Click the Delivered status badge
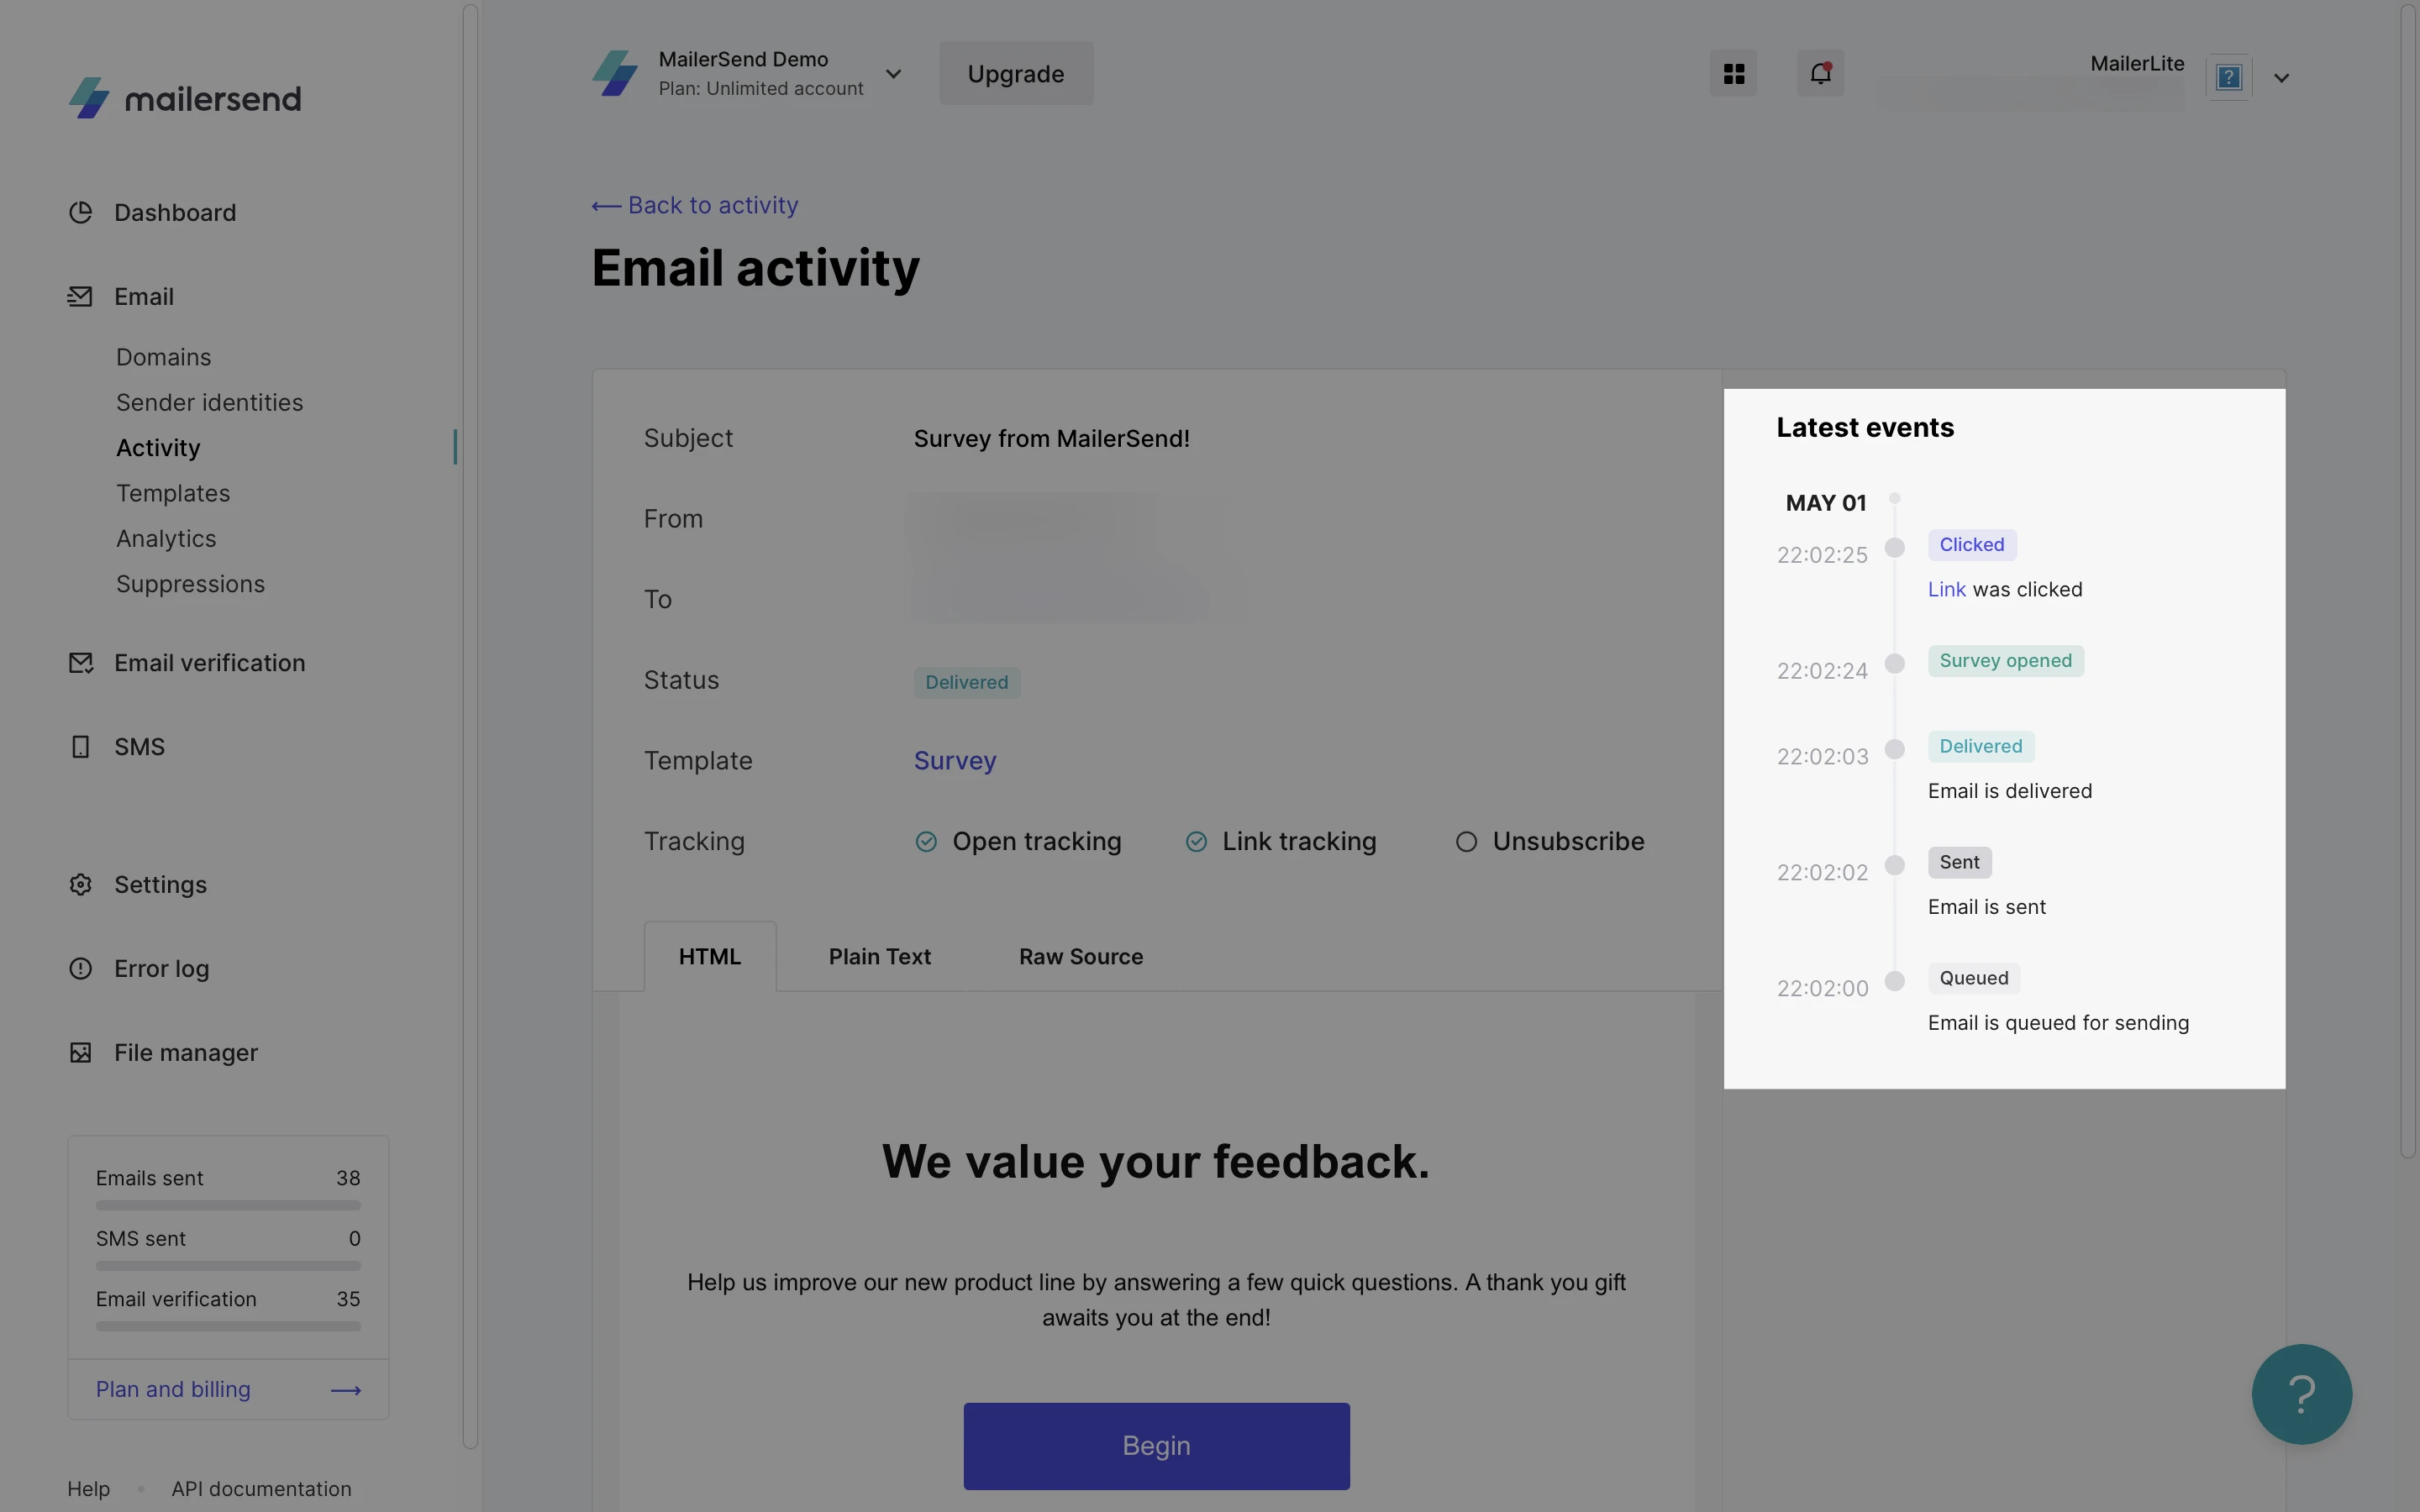 (x=966, y=683)
